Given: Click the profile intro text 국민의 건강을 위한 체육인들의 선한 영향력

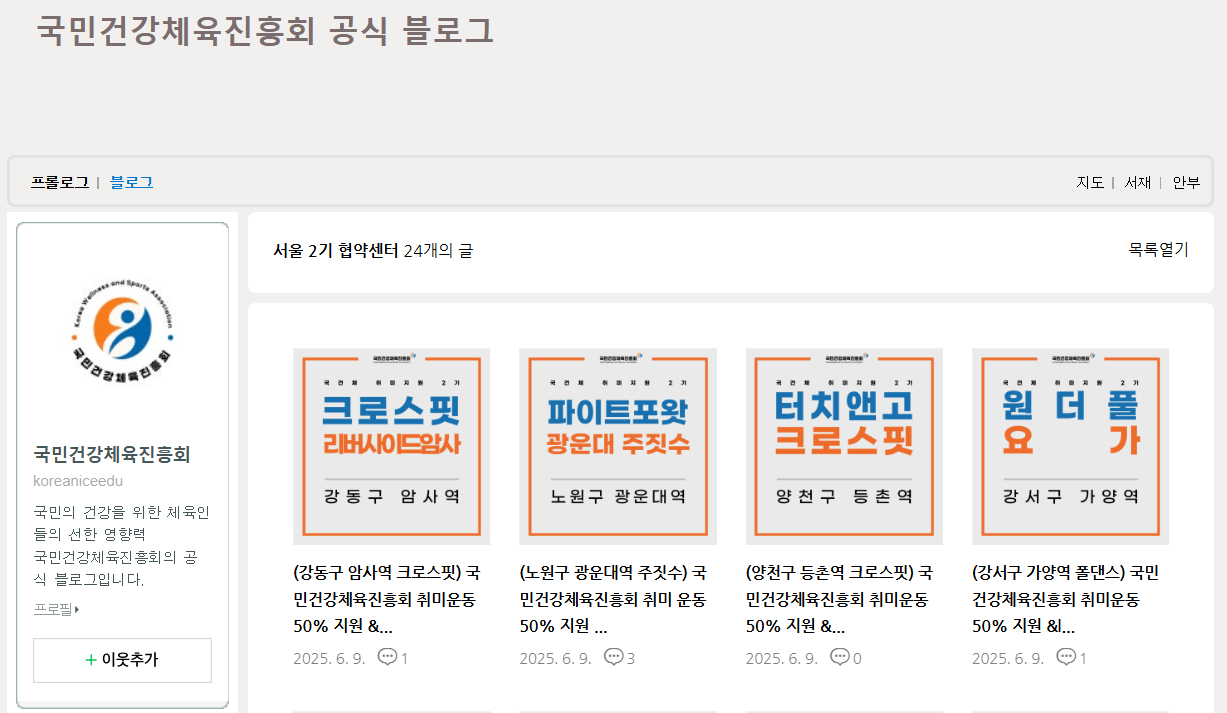Looking at the screenshot, I should (122, 523).
